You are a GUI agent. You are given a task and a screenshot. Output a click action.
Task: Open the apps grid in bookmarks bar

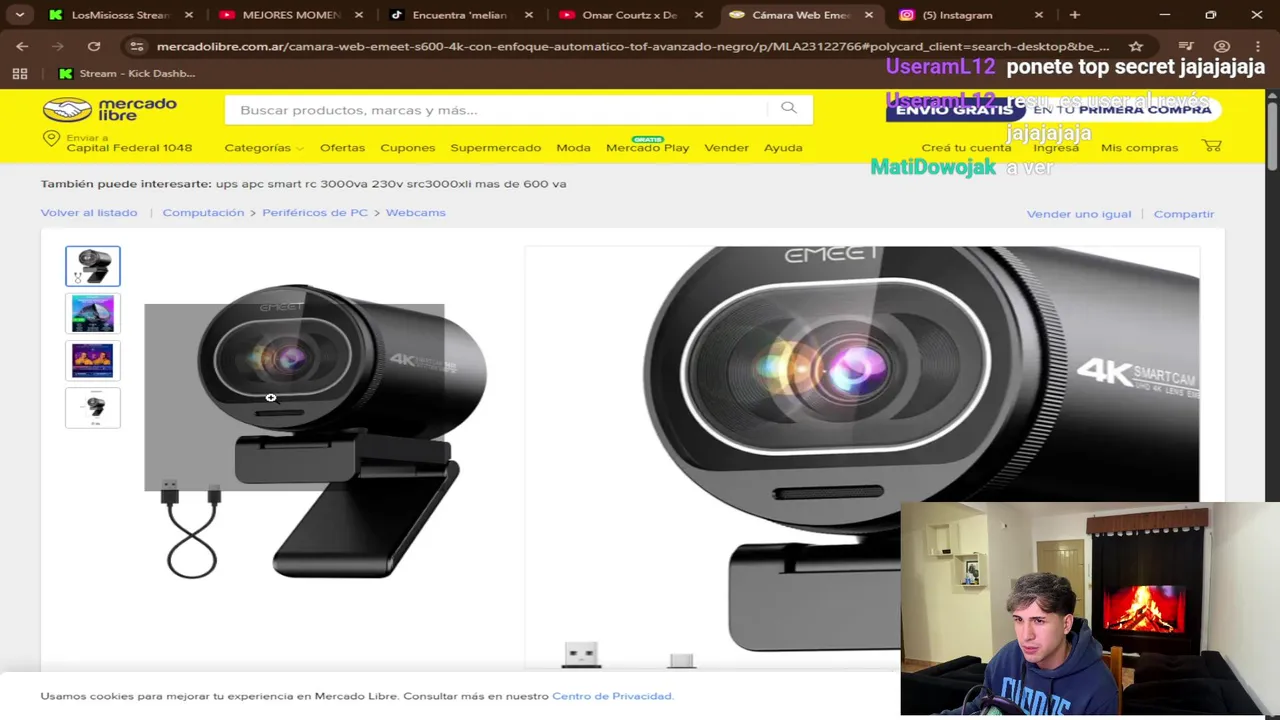click(x=20, y=73)
